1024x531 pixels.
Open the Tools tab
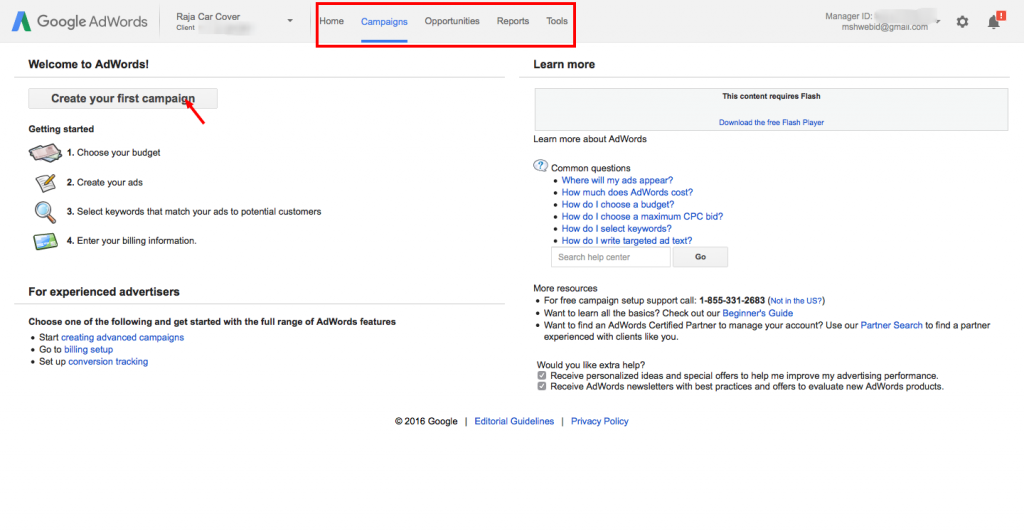pyautogui.click(x=557, y=21)
